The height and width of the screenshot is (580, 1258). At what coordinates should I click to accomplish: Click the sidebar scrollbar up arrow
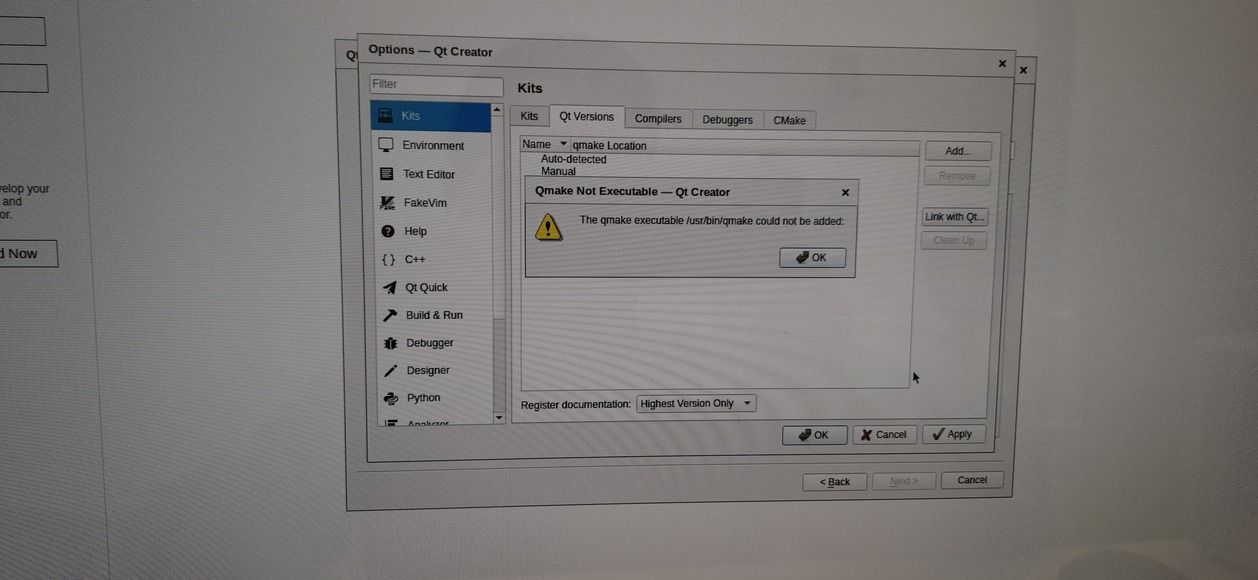(499, 109)
